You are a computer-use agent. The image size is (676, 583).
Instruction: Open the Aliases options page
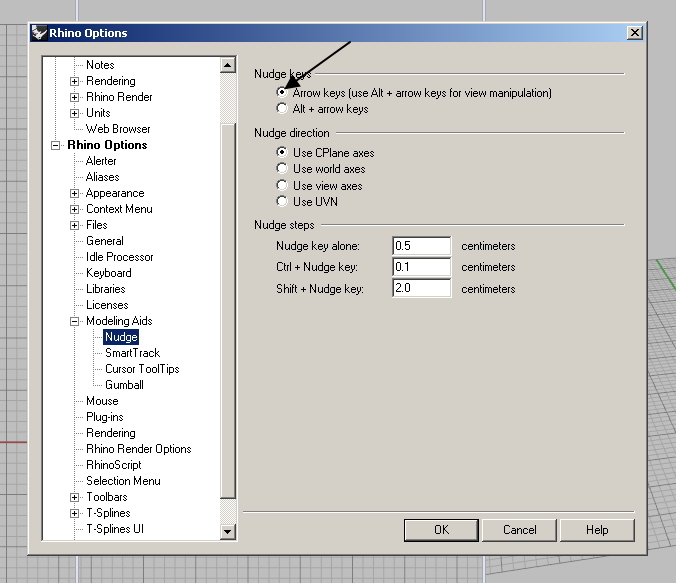point(103,177)
